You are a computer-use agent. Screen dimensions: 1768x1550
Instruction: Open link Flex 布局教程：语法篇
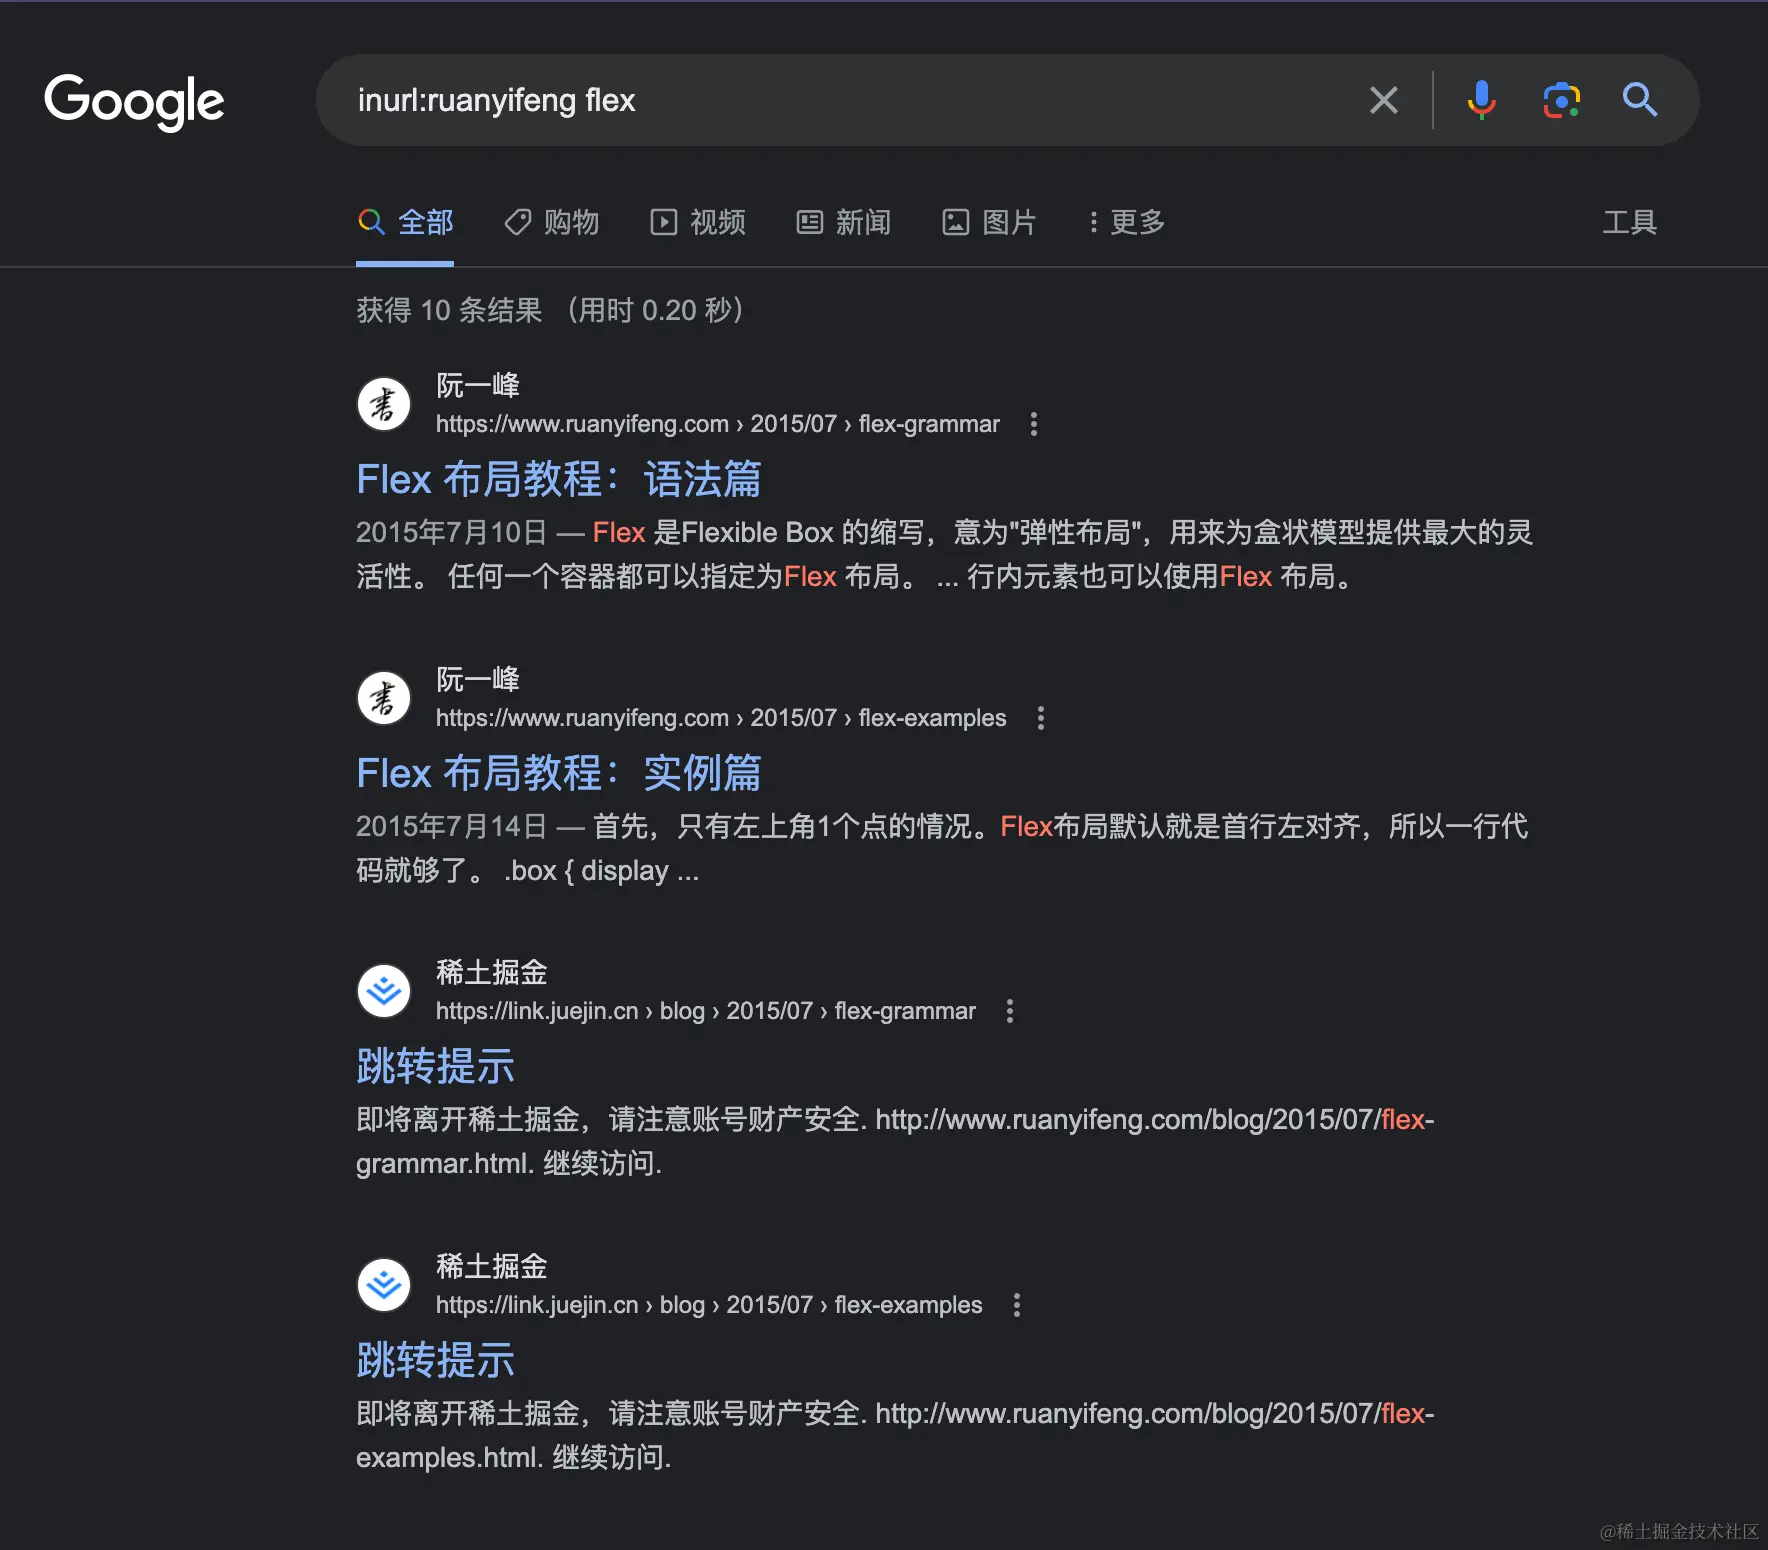tap(559, 479)
